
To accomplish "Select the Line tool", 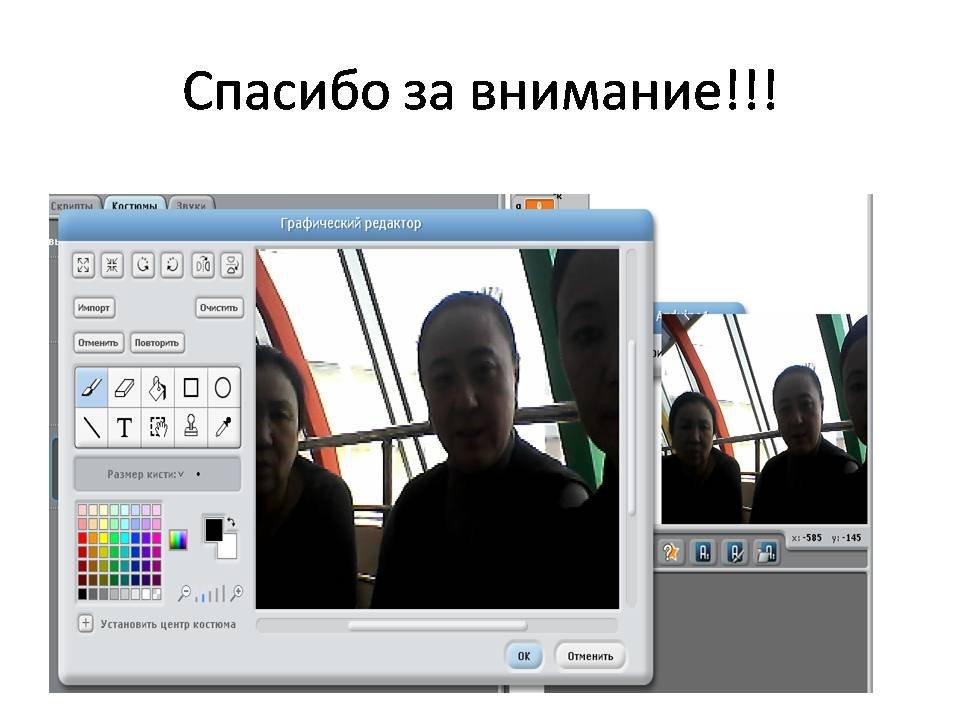I will point(92,428).
